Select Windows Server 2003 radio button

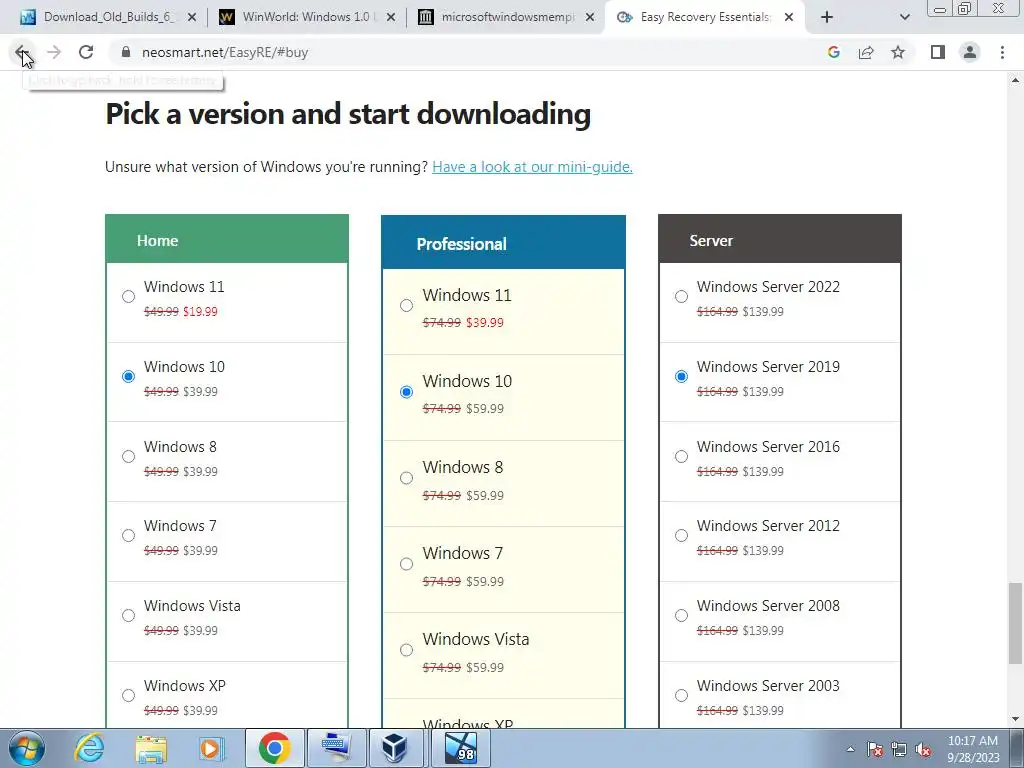coord(681,696)
